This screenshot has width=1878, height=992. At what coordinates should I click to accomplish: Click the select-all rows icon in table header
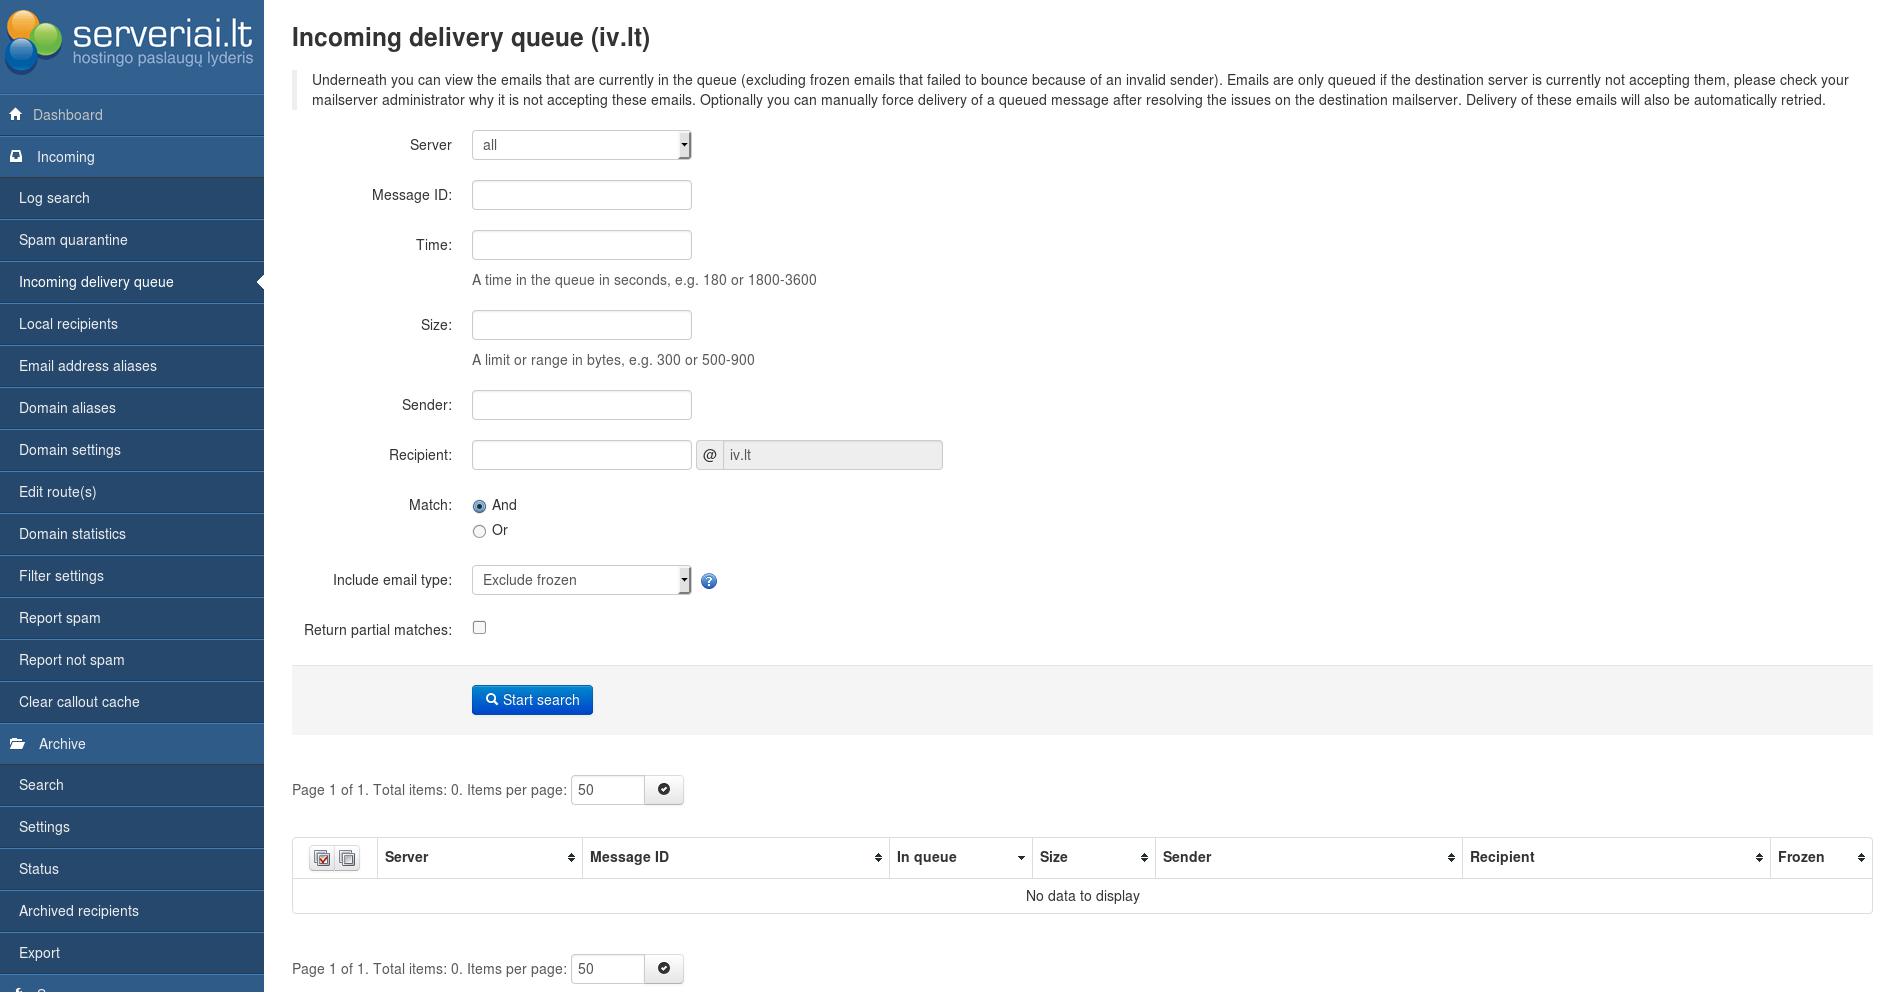[322, 858]
